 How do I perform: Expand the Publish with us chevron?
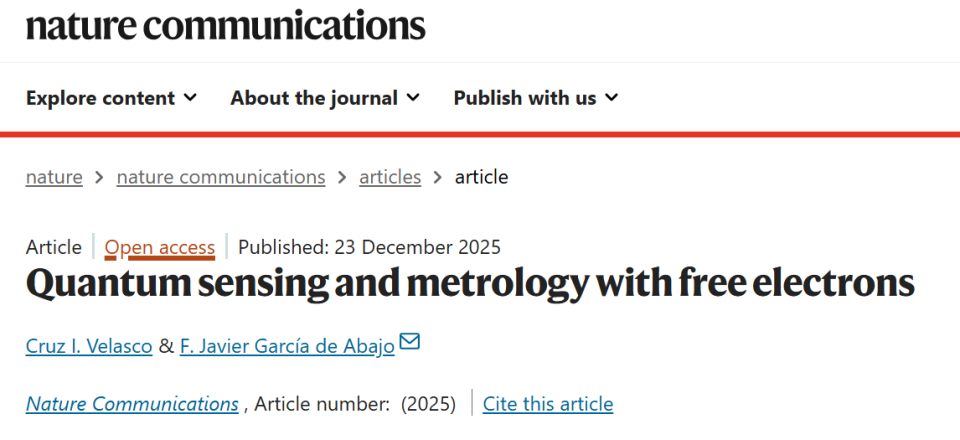tap(612, 98)
